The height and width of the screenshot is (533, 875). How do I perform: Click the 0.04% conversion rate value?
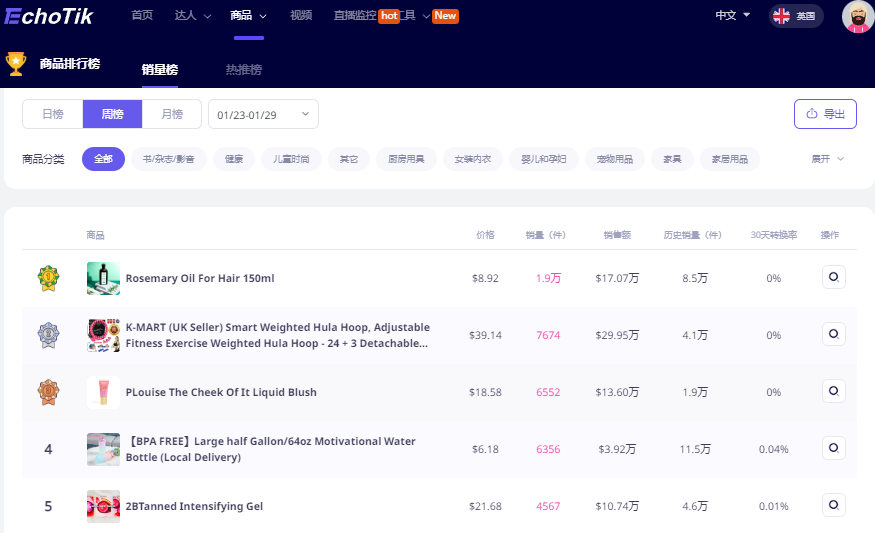click(x=773, y=449)
